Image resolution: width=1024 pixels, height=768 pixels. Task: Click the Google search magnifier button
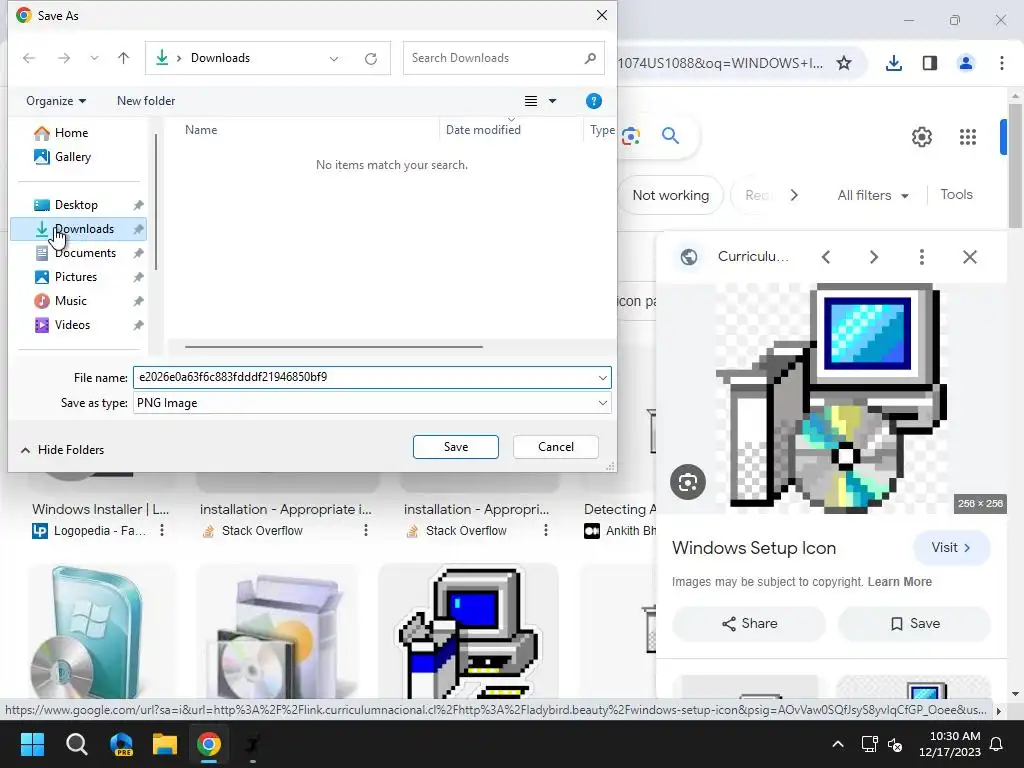[670, 136]
